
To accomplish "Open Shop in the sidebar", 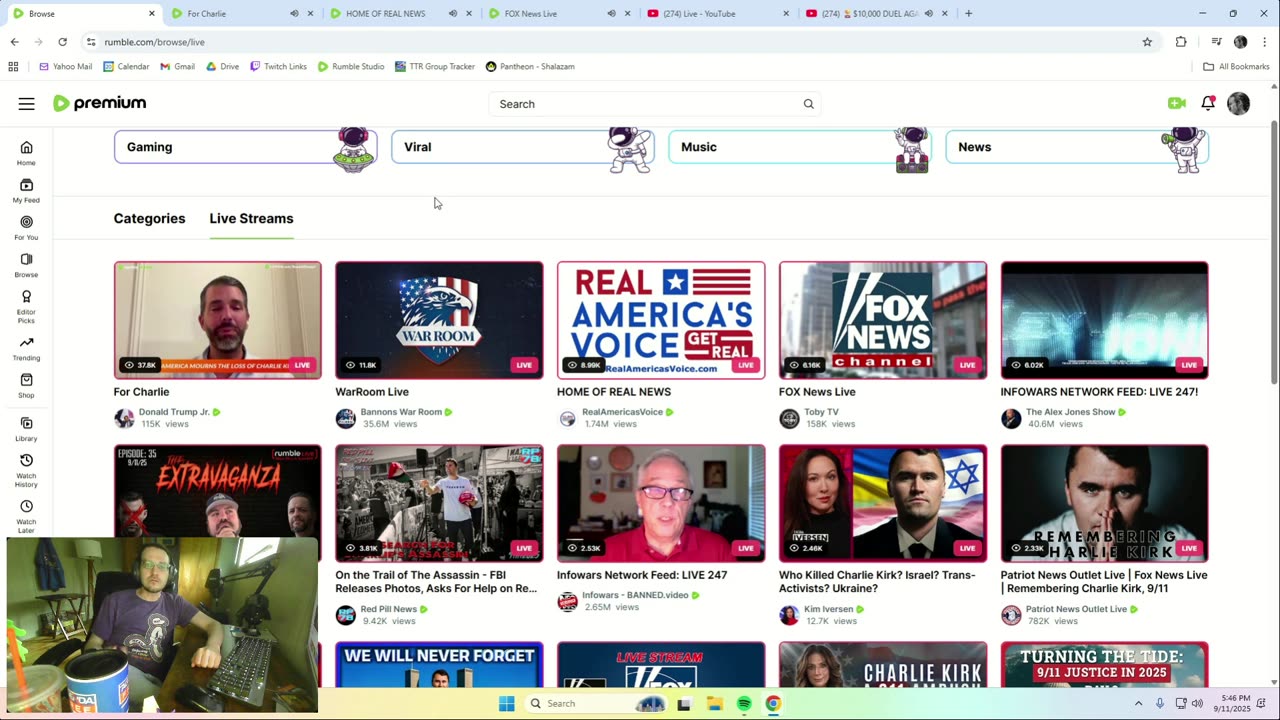I will (x=26, y=386).
